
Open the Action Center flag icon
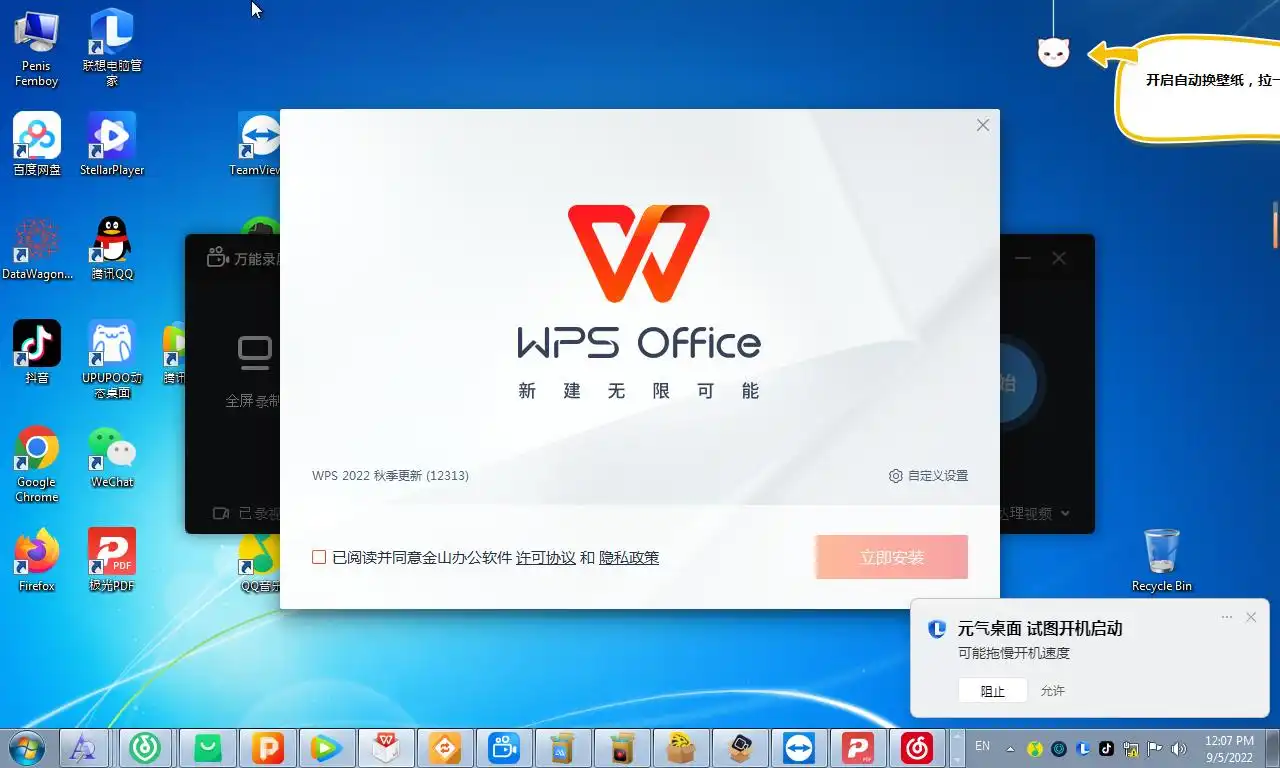[x=1155, y=748]
